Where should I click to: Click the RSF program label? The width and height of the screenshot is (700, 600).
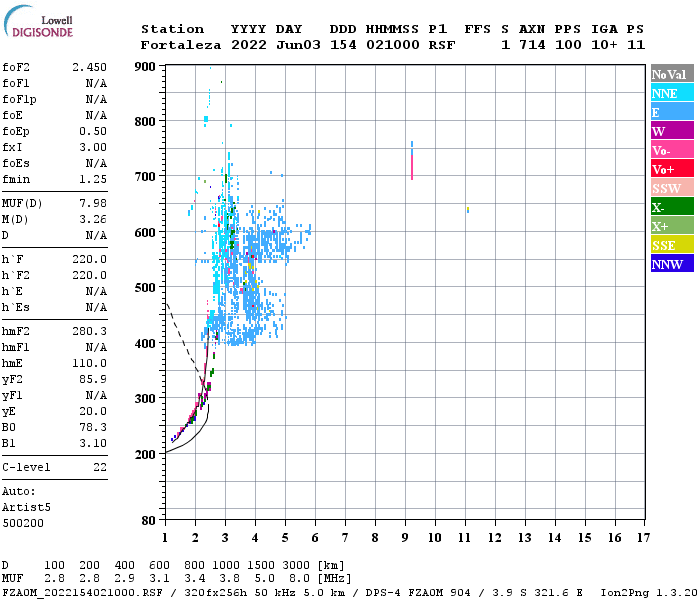click(x=442, y=45)
